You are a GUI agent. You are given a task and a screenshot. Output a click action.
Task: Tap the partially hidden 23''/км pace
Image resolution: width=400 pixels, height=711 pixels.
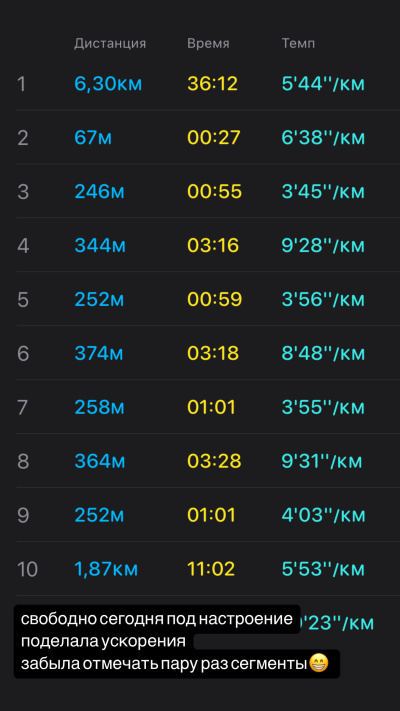tap(337, 623)
